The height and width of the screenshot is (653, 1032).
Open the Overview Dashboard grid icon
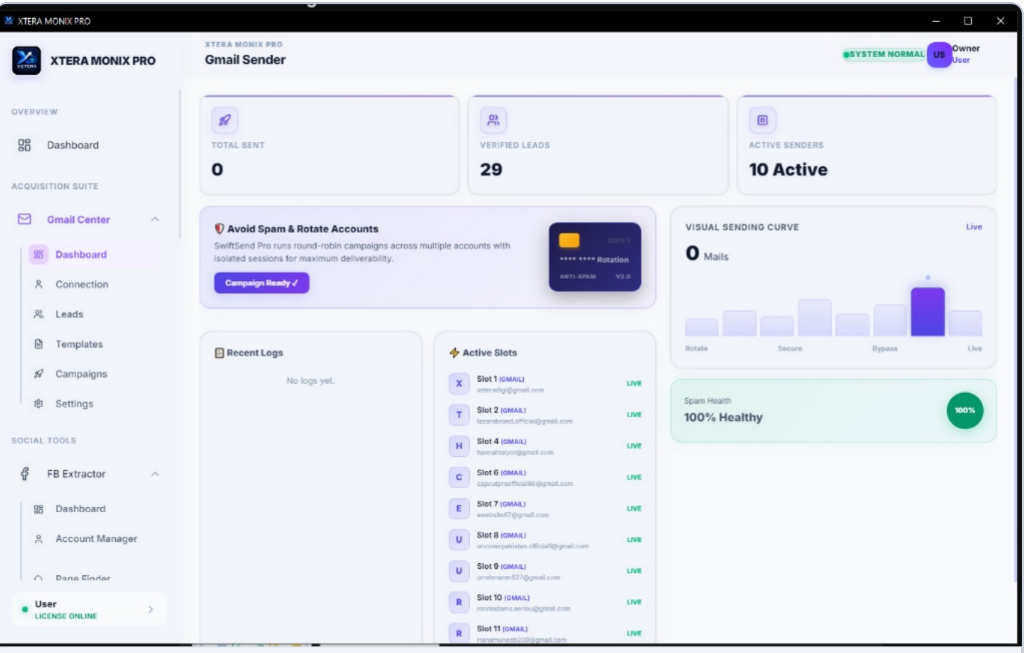pos(24,145)
